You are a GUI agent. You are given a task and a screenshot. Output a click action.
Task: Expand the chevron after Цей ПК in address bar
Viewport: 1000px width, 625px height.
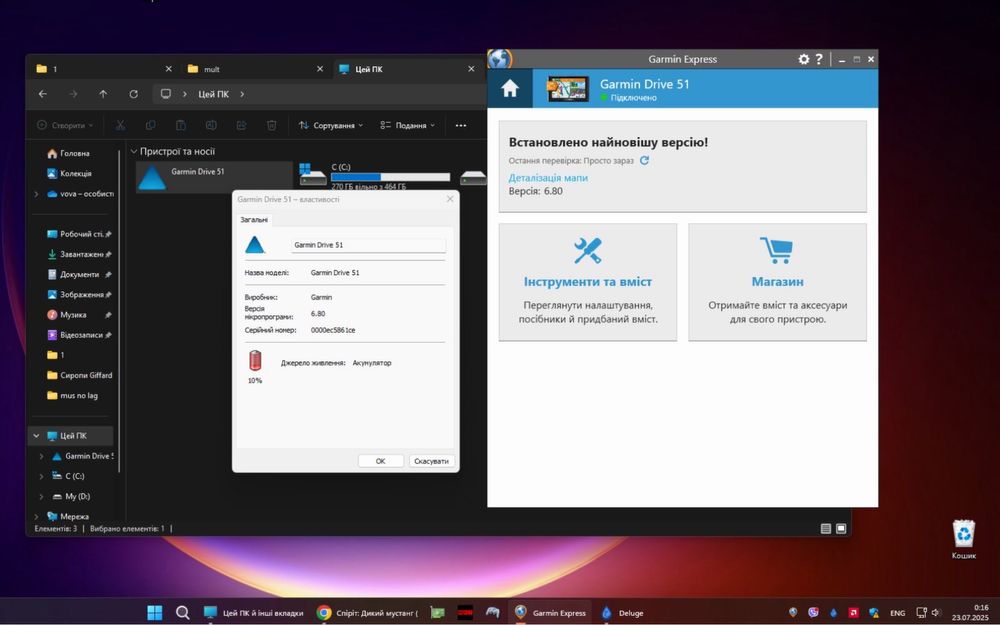click(x=242, y=94)
